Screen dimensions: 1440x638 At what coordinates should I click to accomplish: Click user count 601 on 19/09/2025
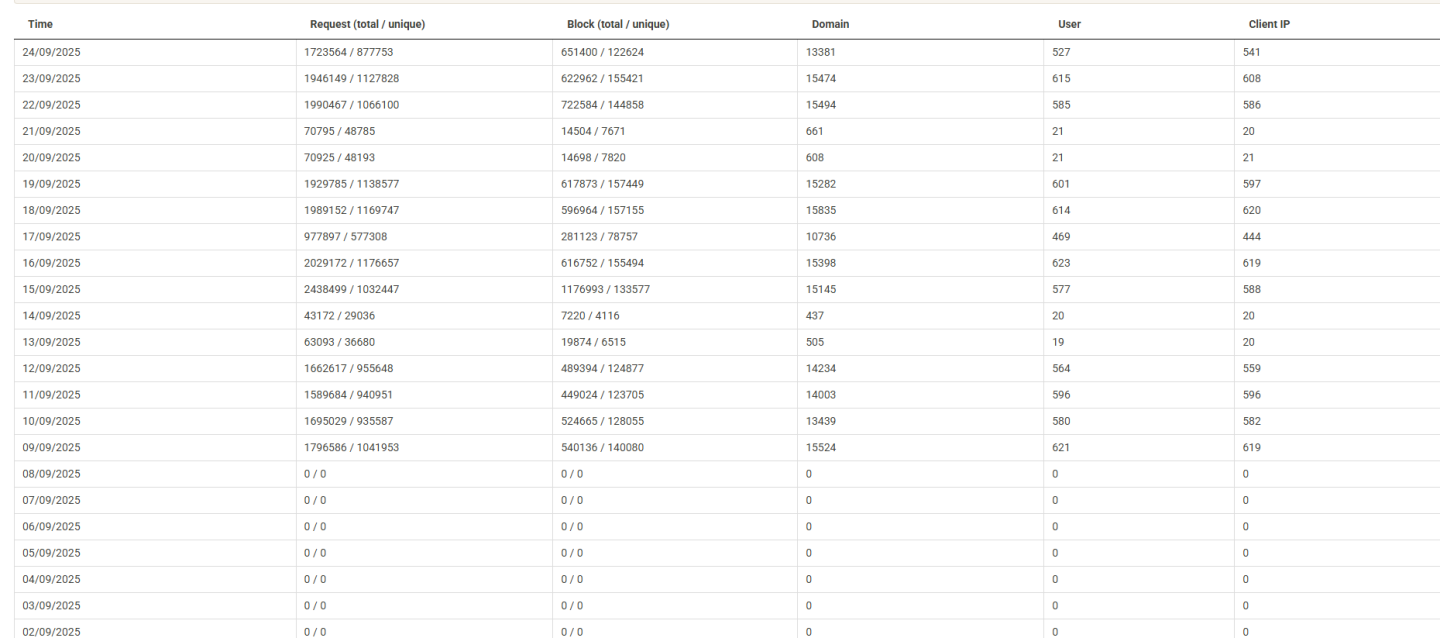pos(1061,184)
